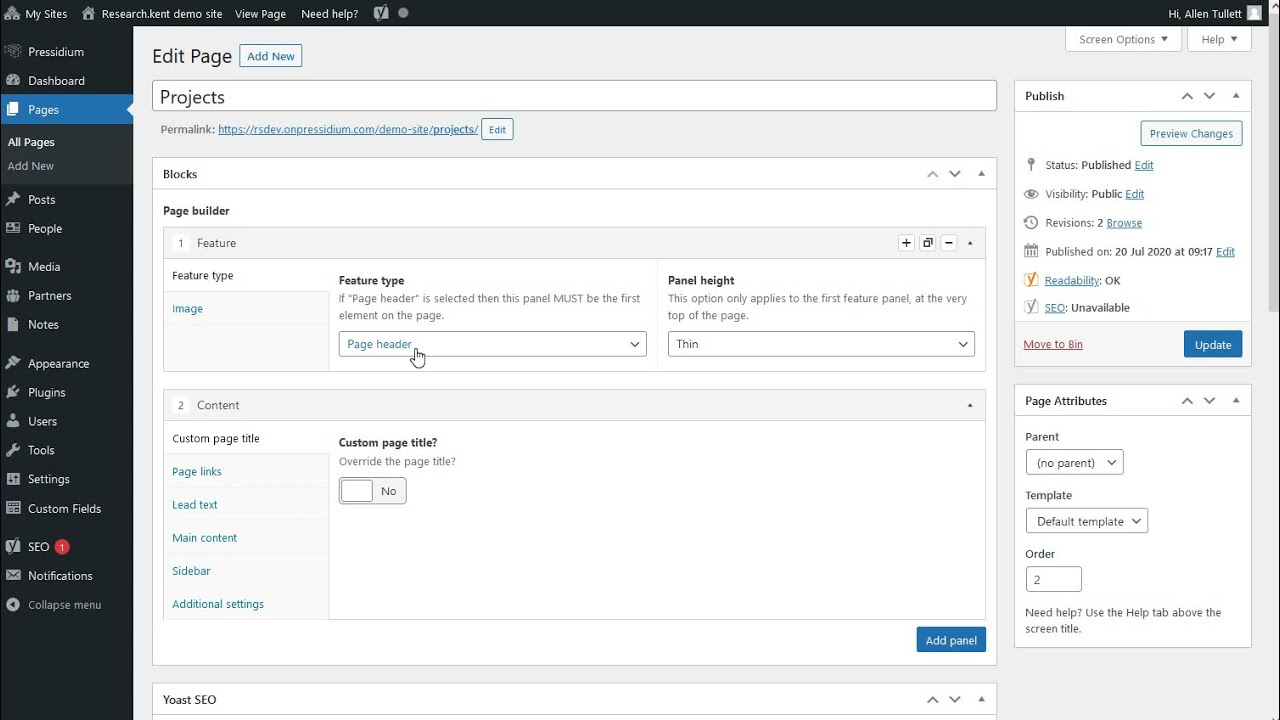
Task: Click the add row plus icon on Feature panel
Action: 906,243
